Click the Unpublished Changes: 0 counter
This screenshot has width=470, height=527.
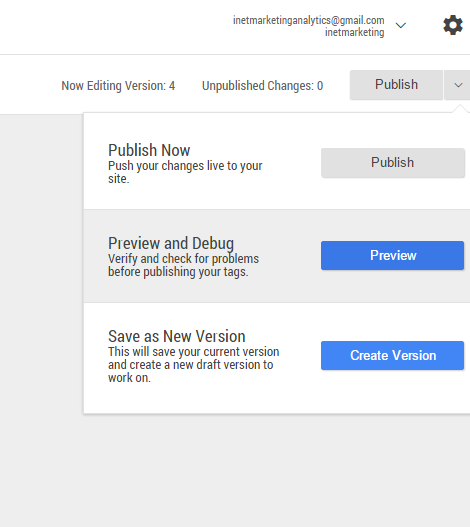[262, 86]
